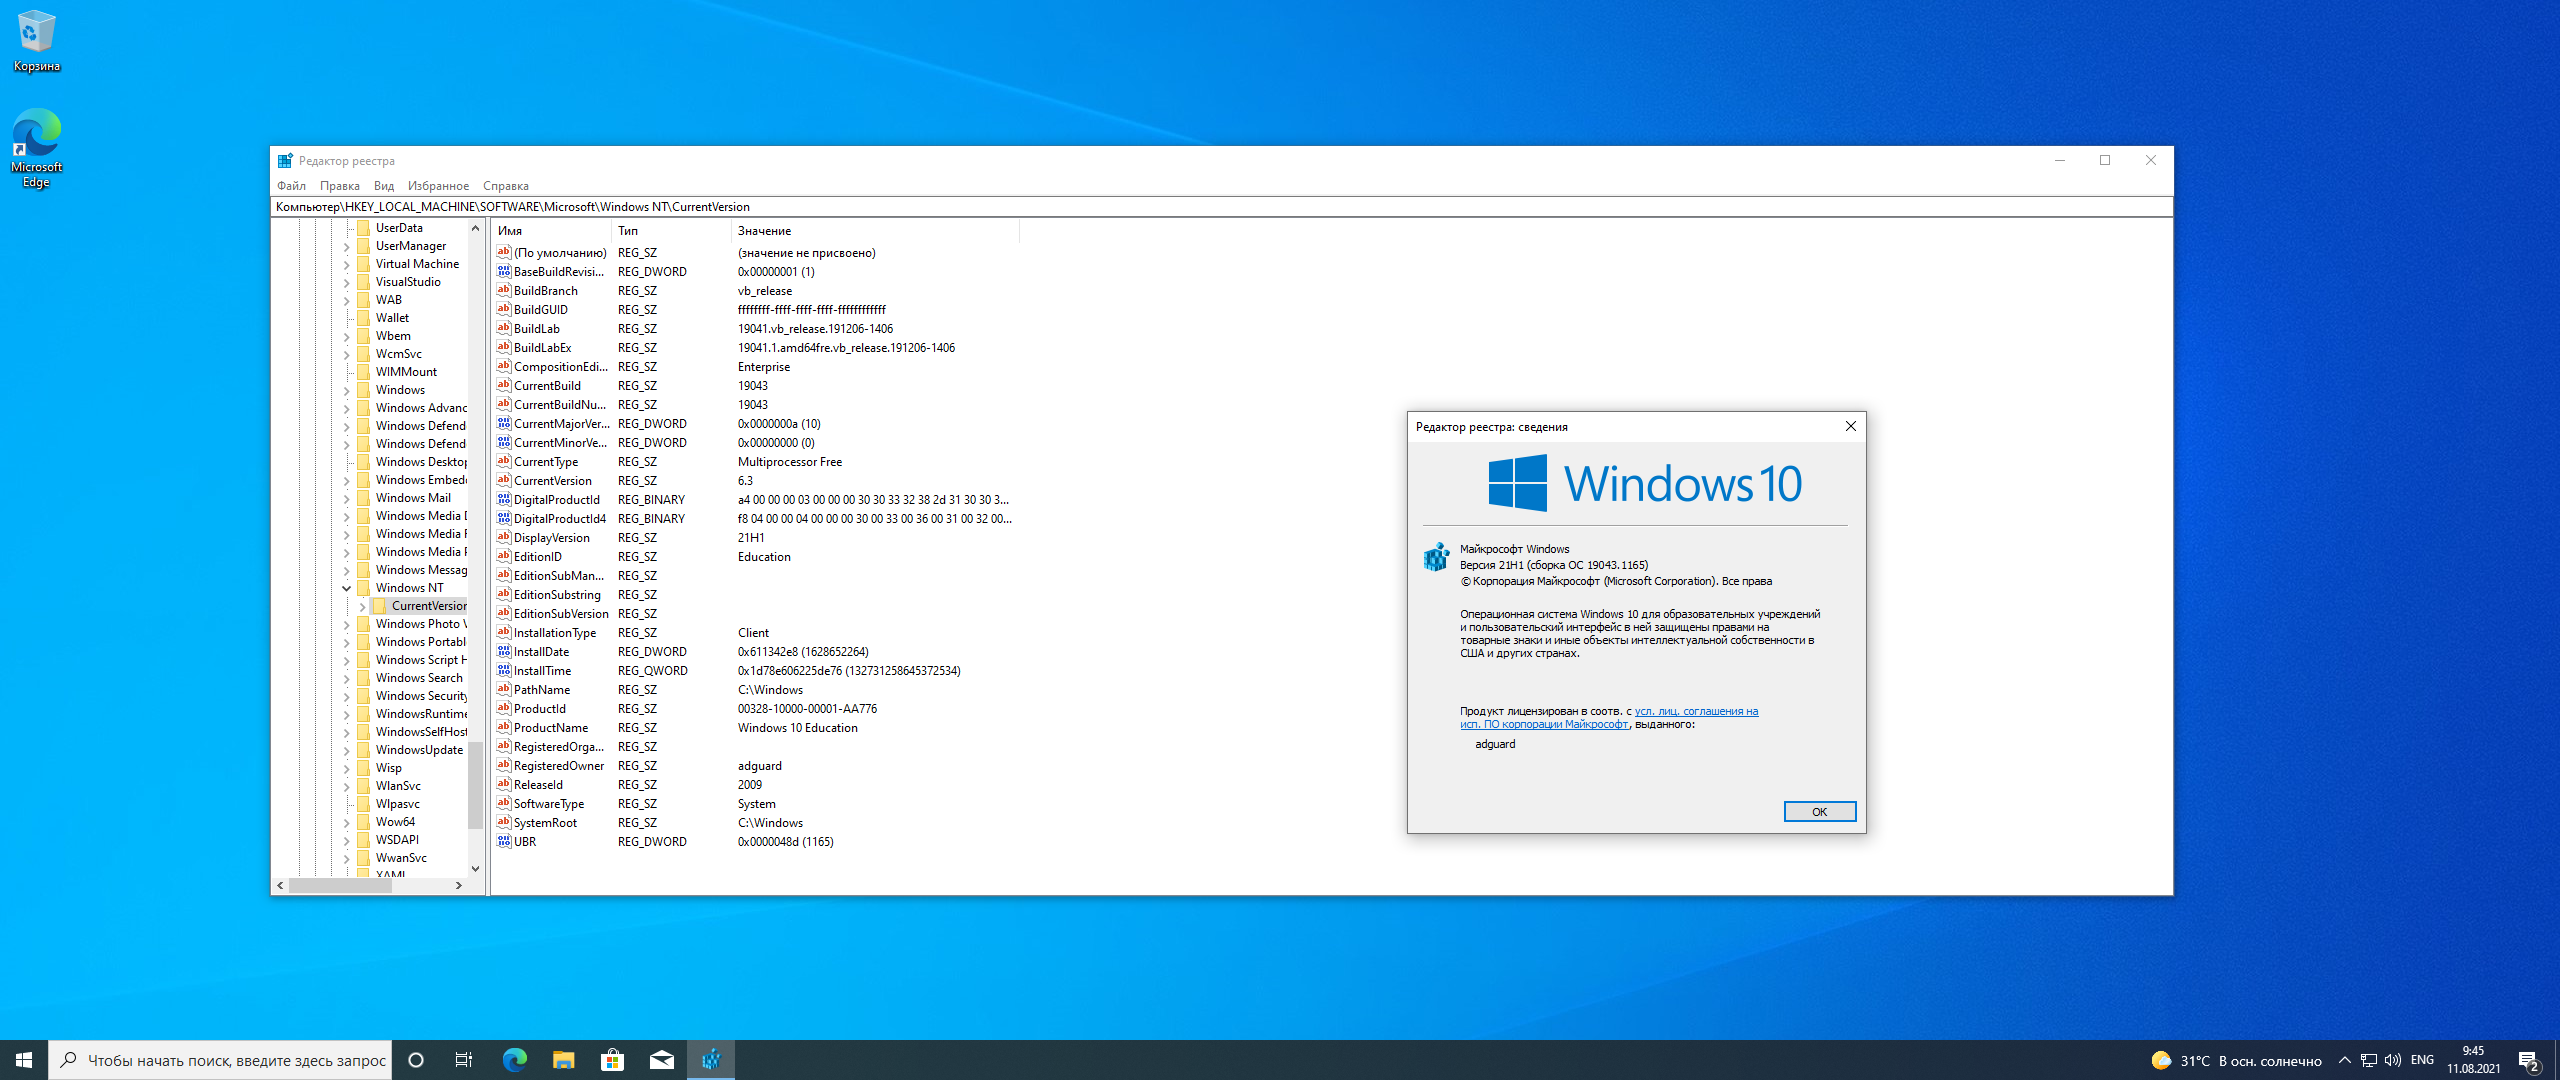Select the Wallet tree key
Image resolution: width=2560 pixels, height=1080 pixels.
pyautogui.click(x=392, y=318)
